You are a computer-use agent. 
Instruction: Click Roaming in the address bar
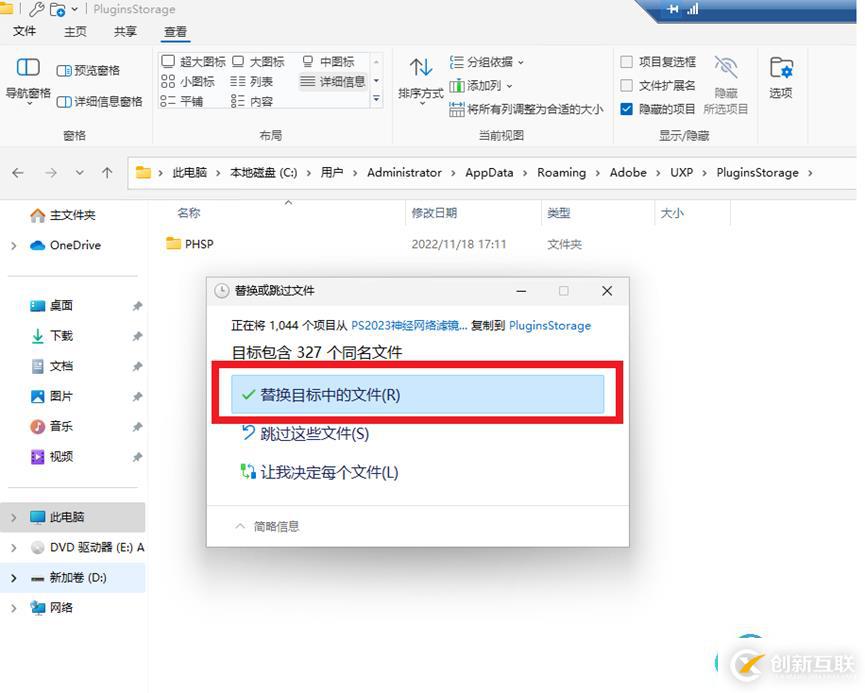(562, 173)
